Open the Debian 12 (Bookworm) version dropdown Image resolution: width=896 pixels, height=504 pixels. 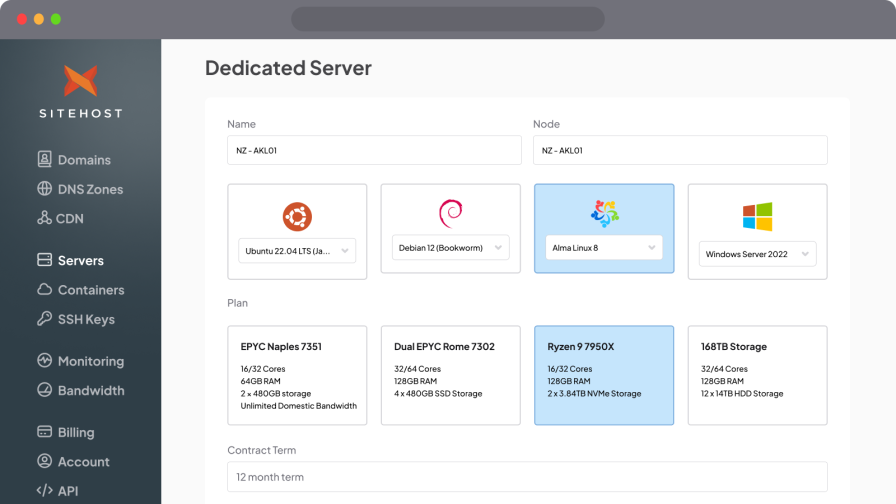click(x=450, y=247)
